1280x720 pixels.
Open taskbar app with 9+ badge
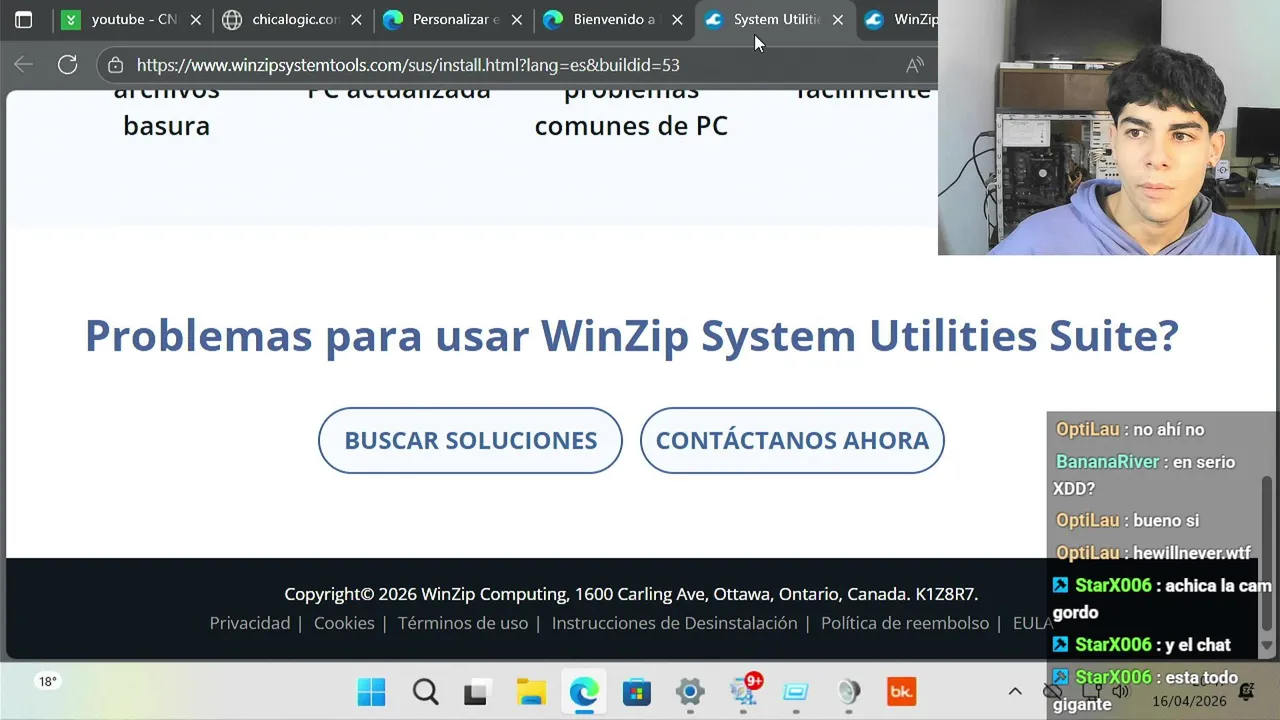coord(744,690)
